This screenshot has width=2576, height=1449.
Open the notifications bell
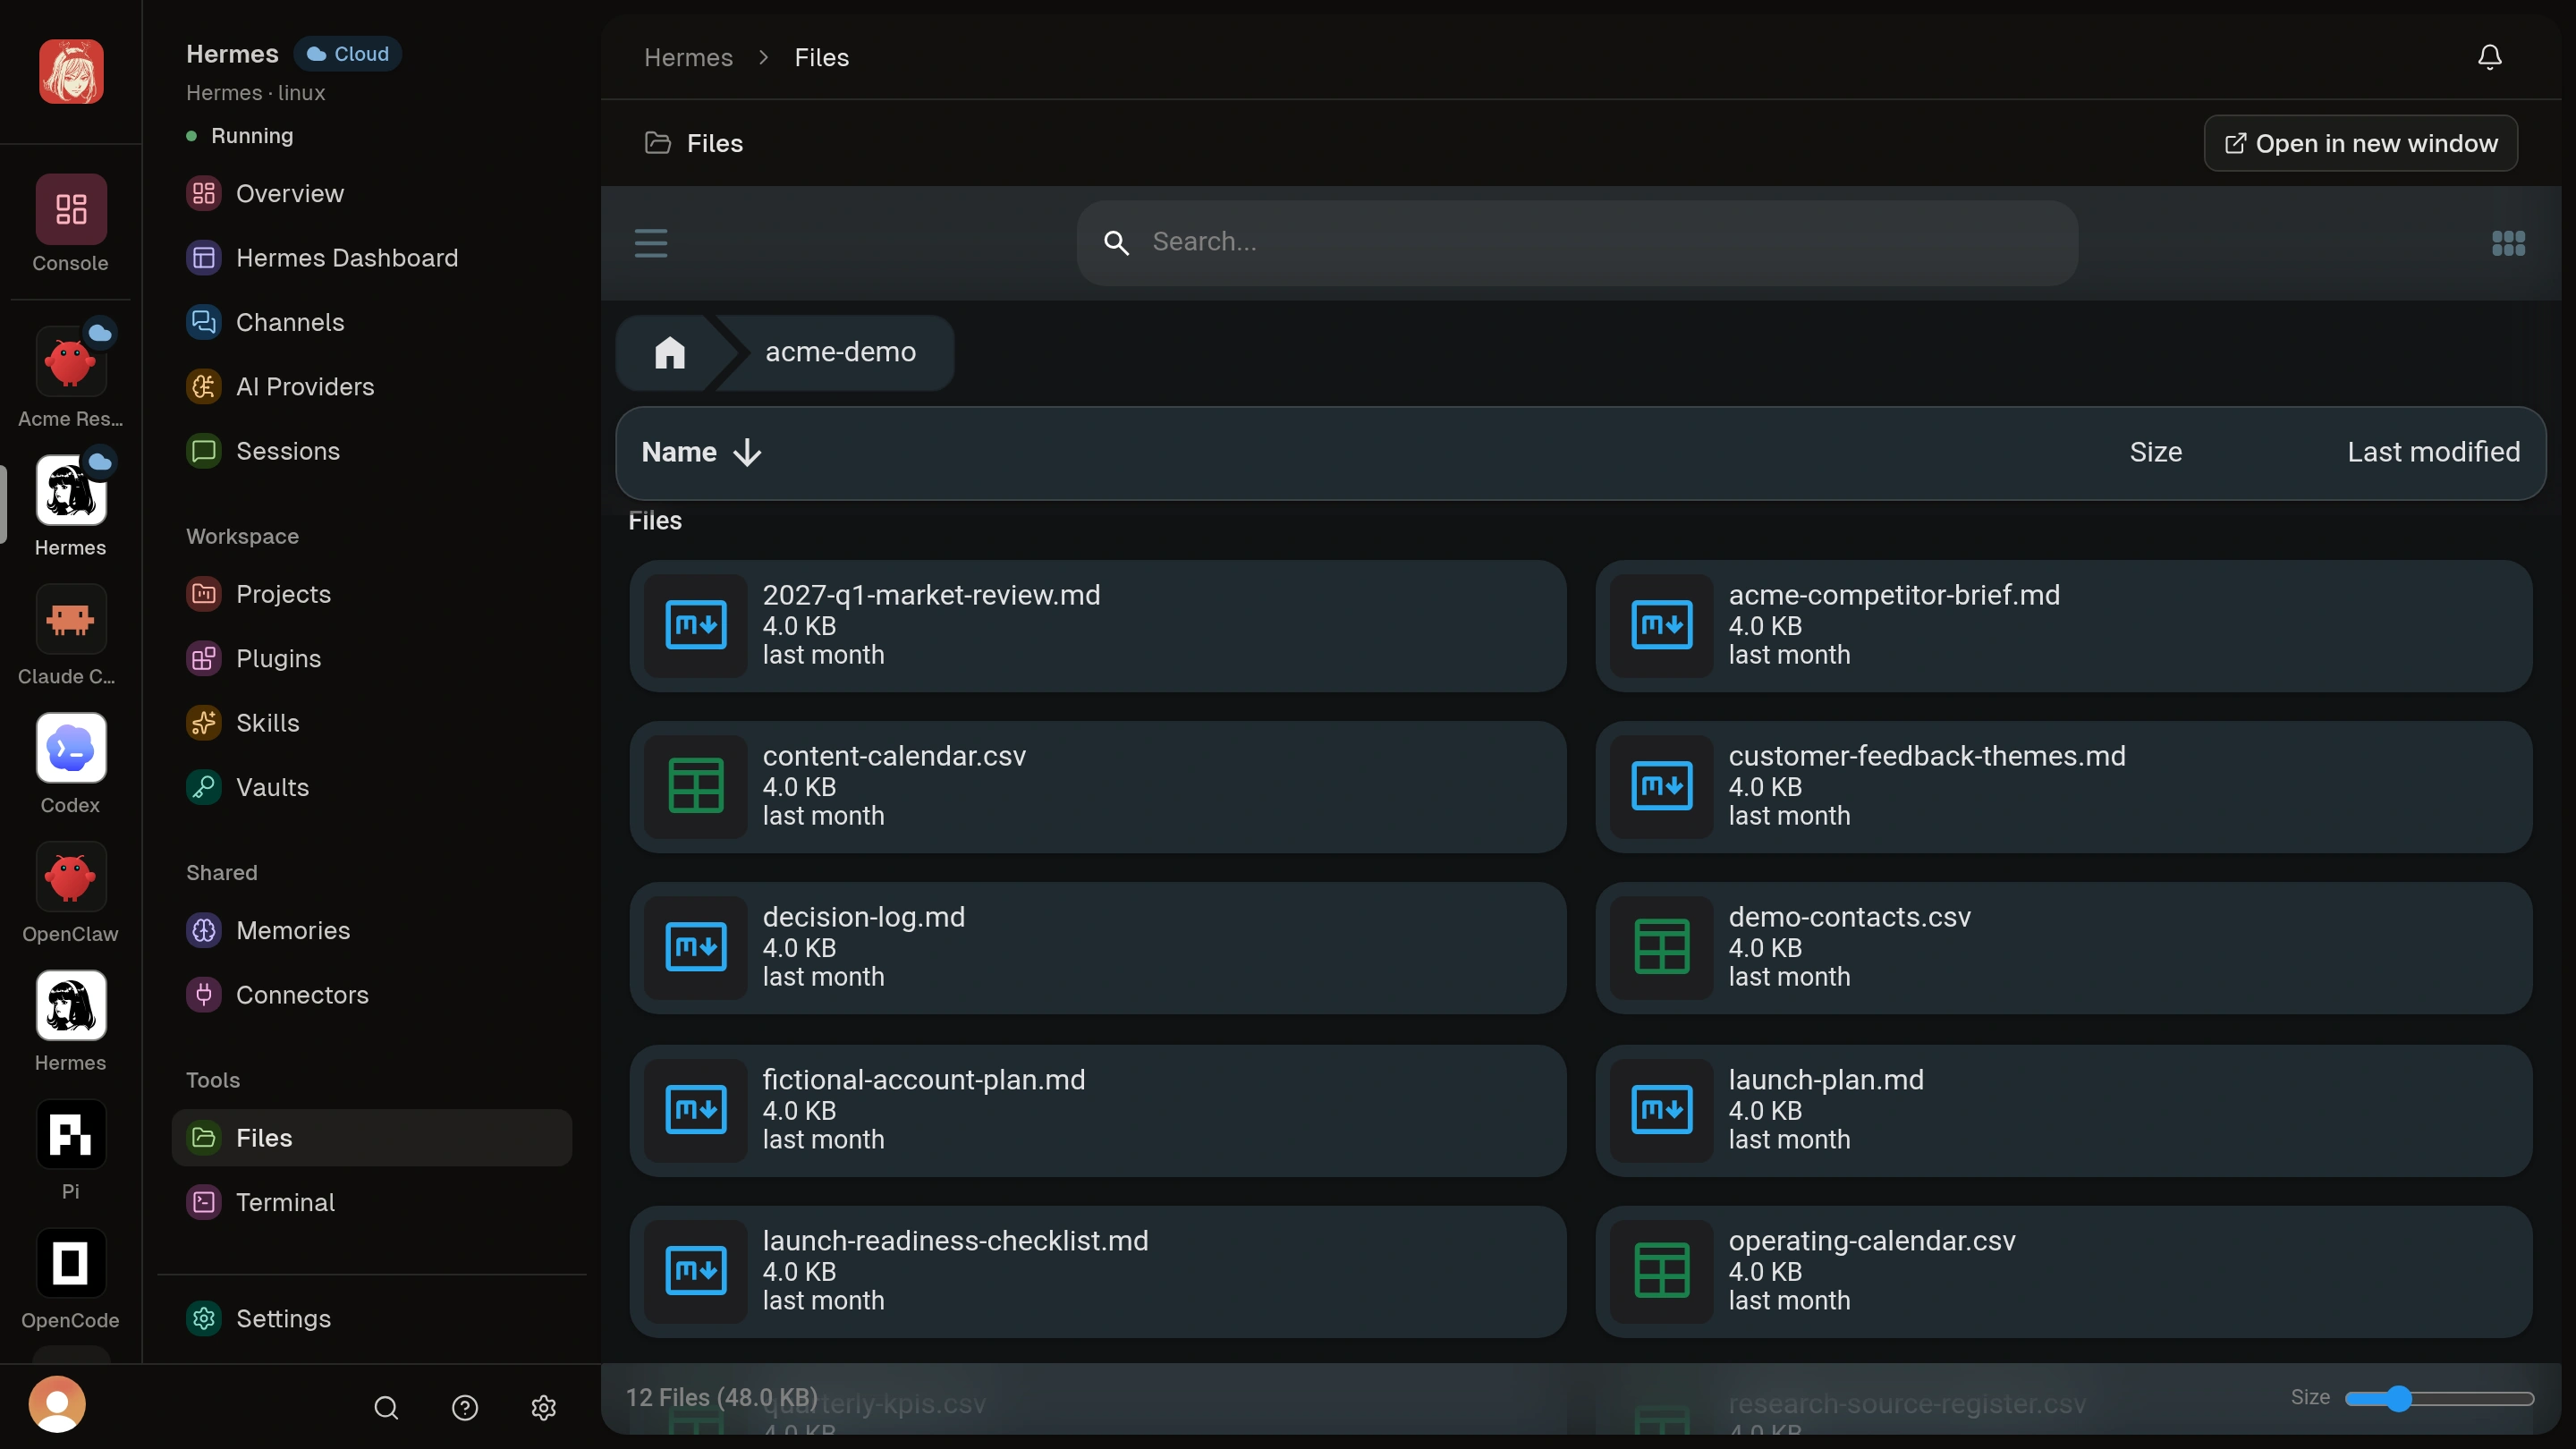pyautogui.click(x=2489, y=57)
